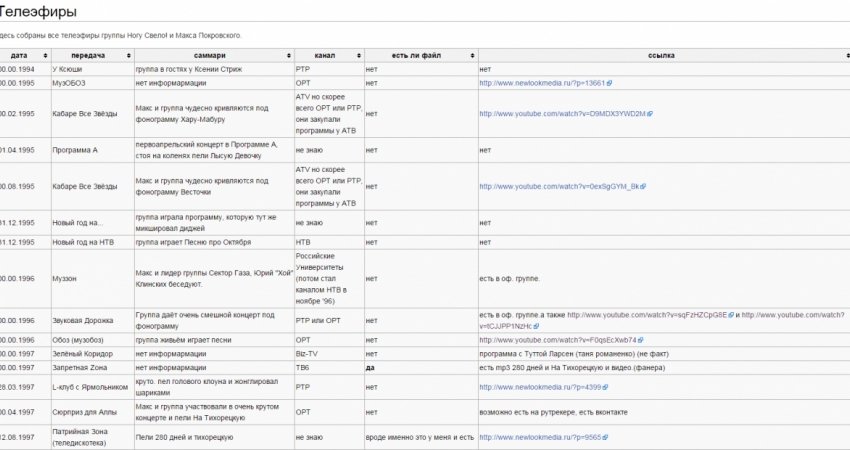Click external-link icon after the D9MDX3YWD2M YouTube URL
The width and height of the screenshot is (850, 450).
650,114
